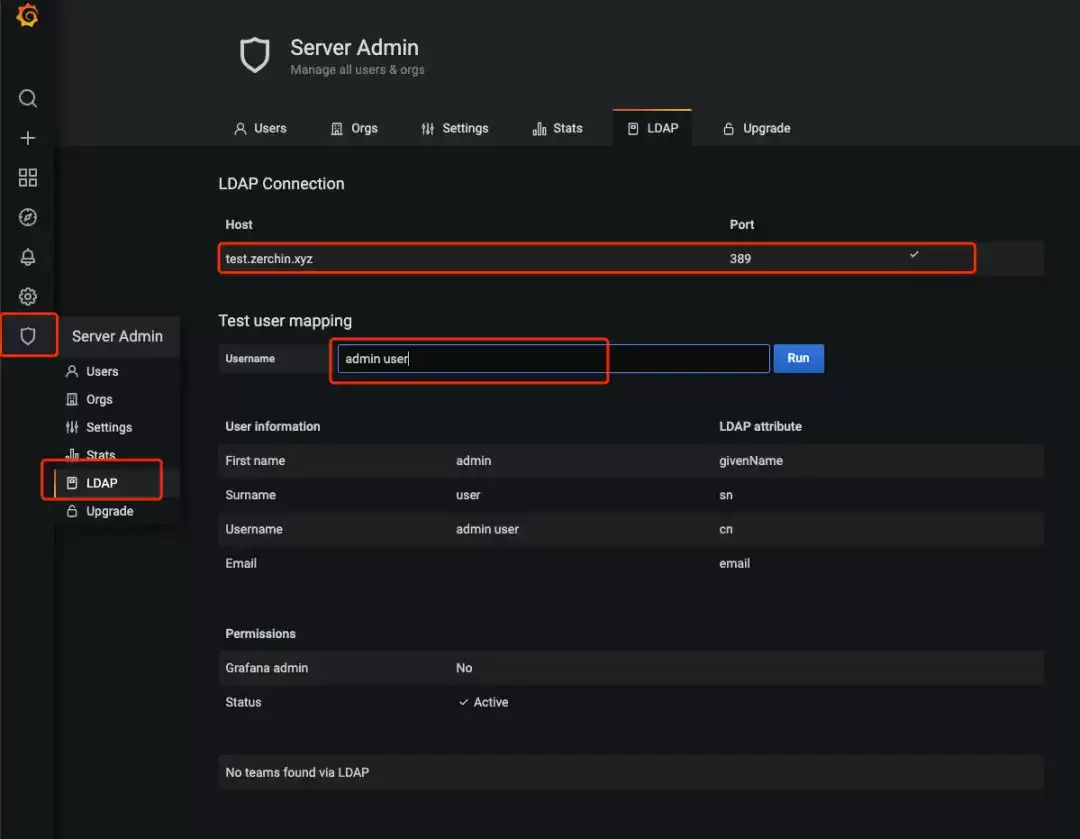The width and height of the screenshot is (1080, 839).
Task: Open the dashboards grid icon
Action: click(x=28, y=178)
